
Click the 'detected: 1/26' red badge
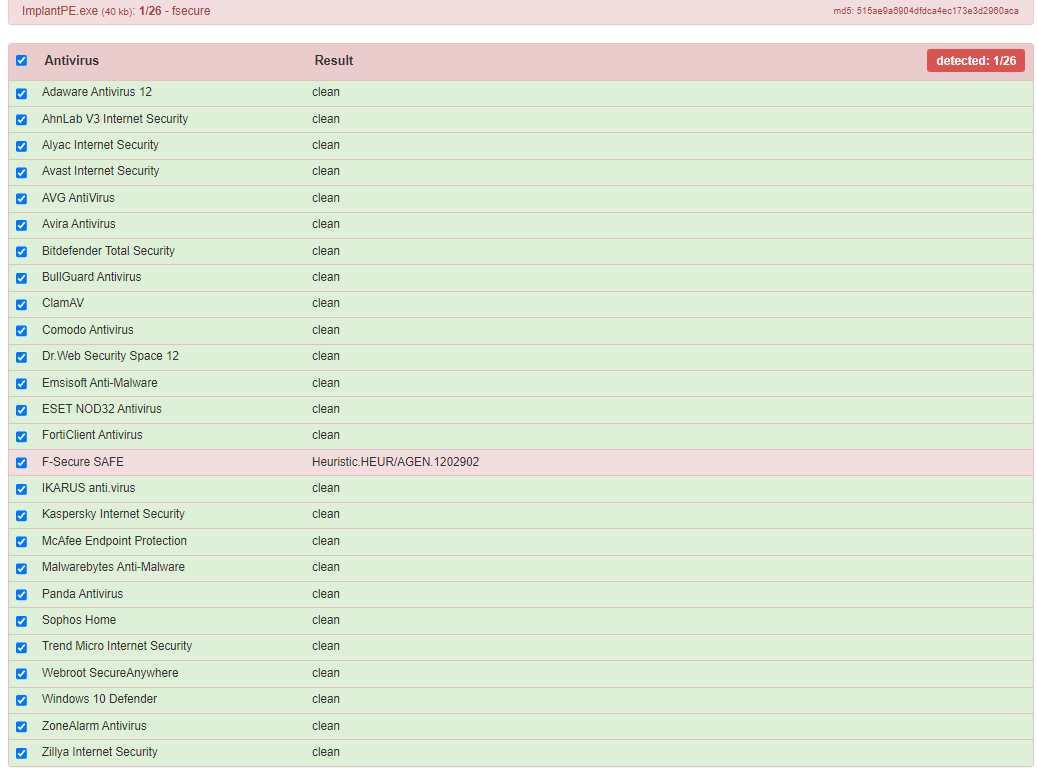[x=975, y=60]
